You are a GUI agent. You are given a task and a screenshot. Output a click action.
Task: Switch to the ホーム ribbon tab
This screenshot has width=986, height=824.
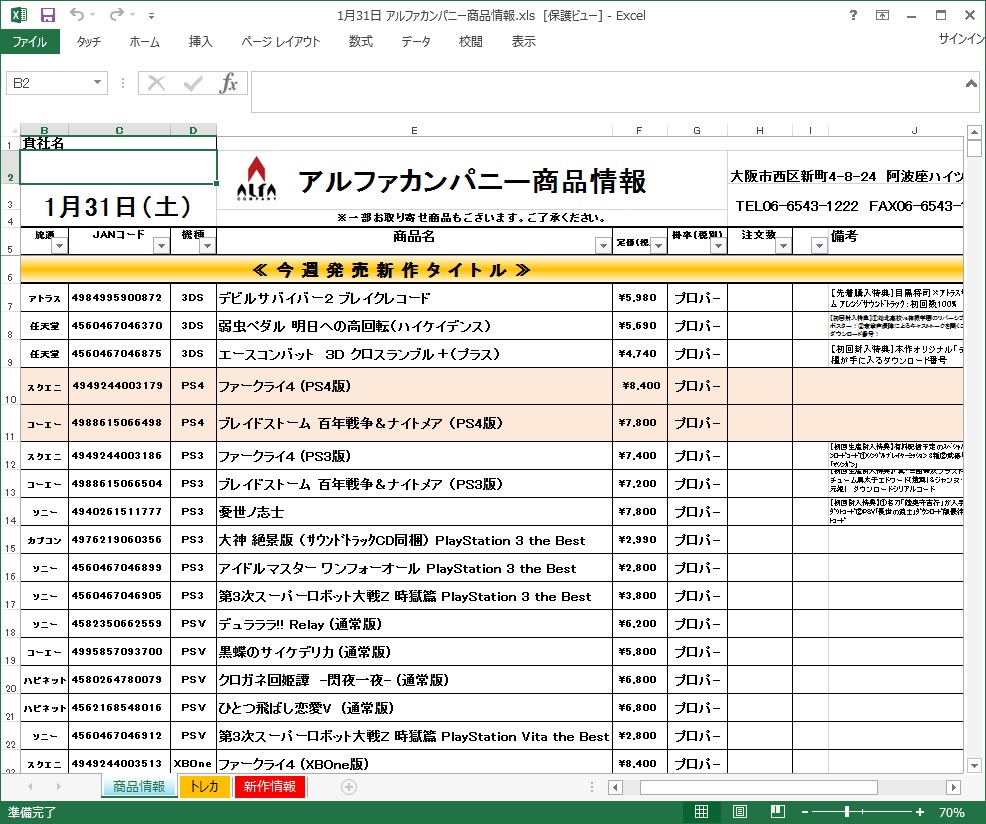(x=145, y=42)
